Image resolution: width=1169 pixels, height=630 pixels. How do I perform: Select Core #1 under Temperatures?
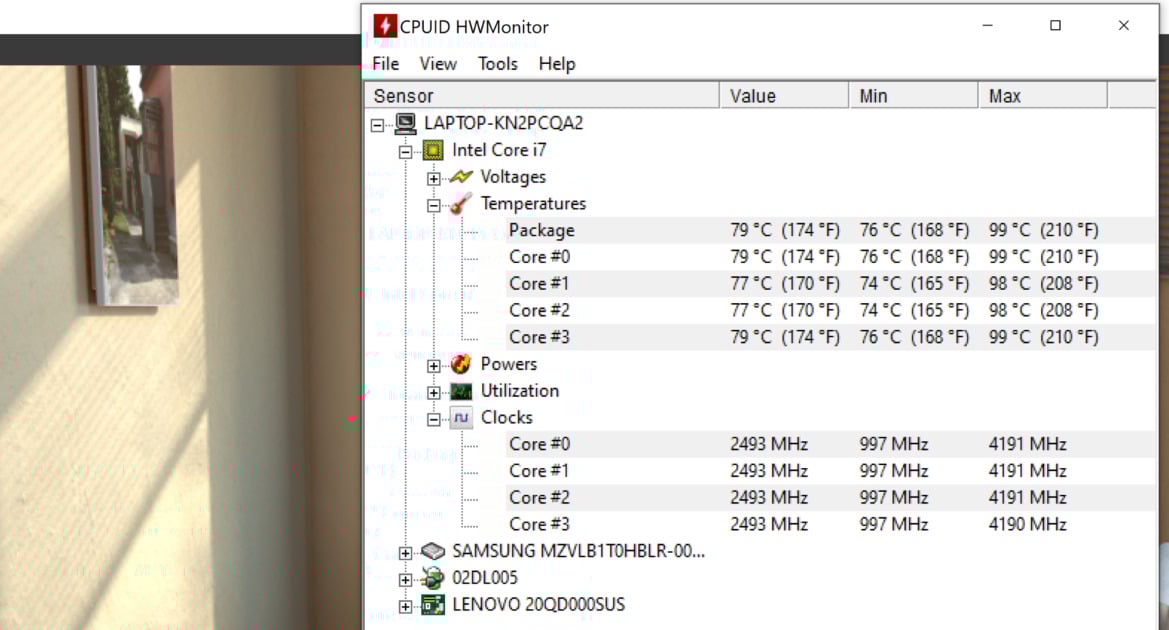(x=831, y=284)
